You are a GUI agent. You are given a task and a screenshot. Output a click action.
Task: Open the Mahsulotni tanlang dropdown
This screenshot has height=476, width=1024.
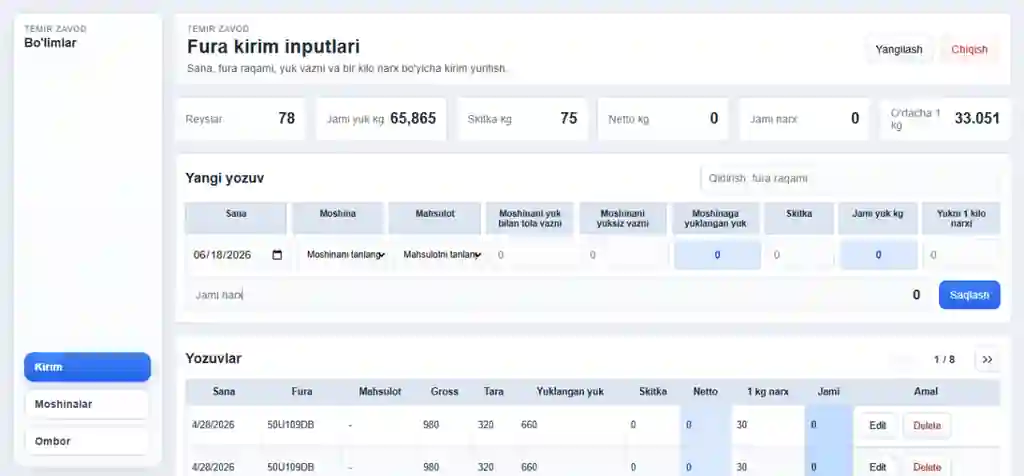pos(442,255)
